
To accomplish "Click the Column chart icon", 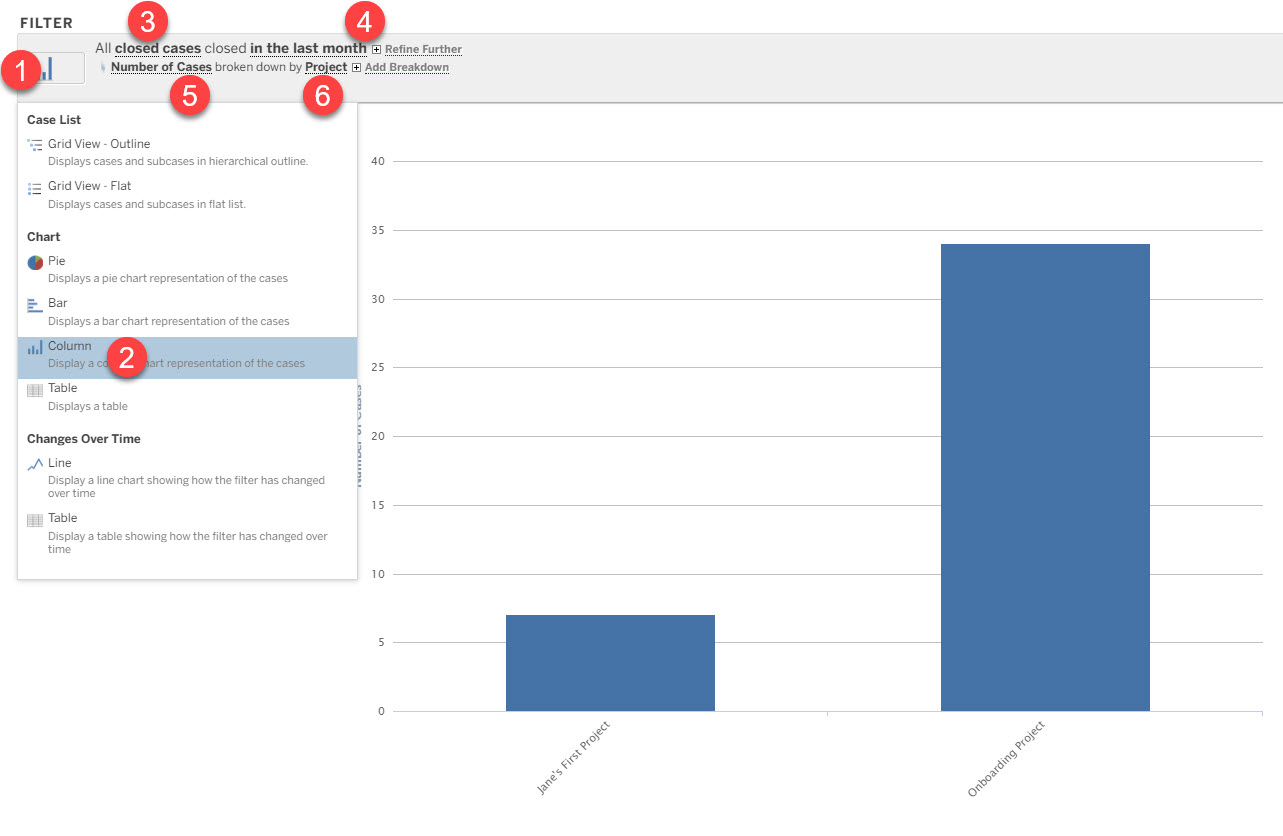I will click(x=35, y=348).
